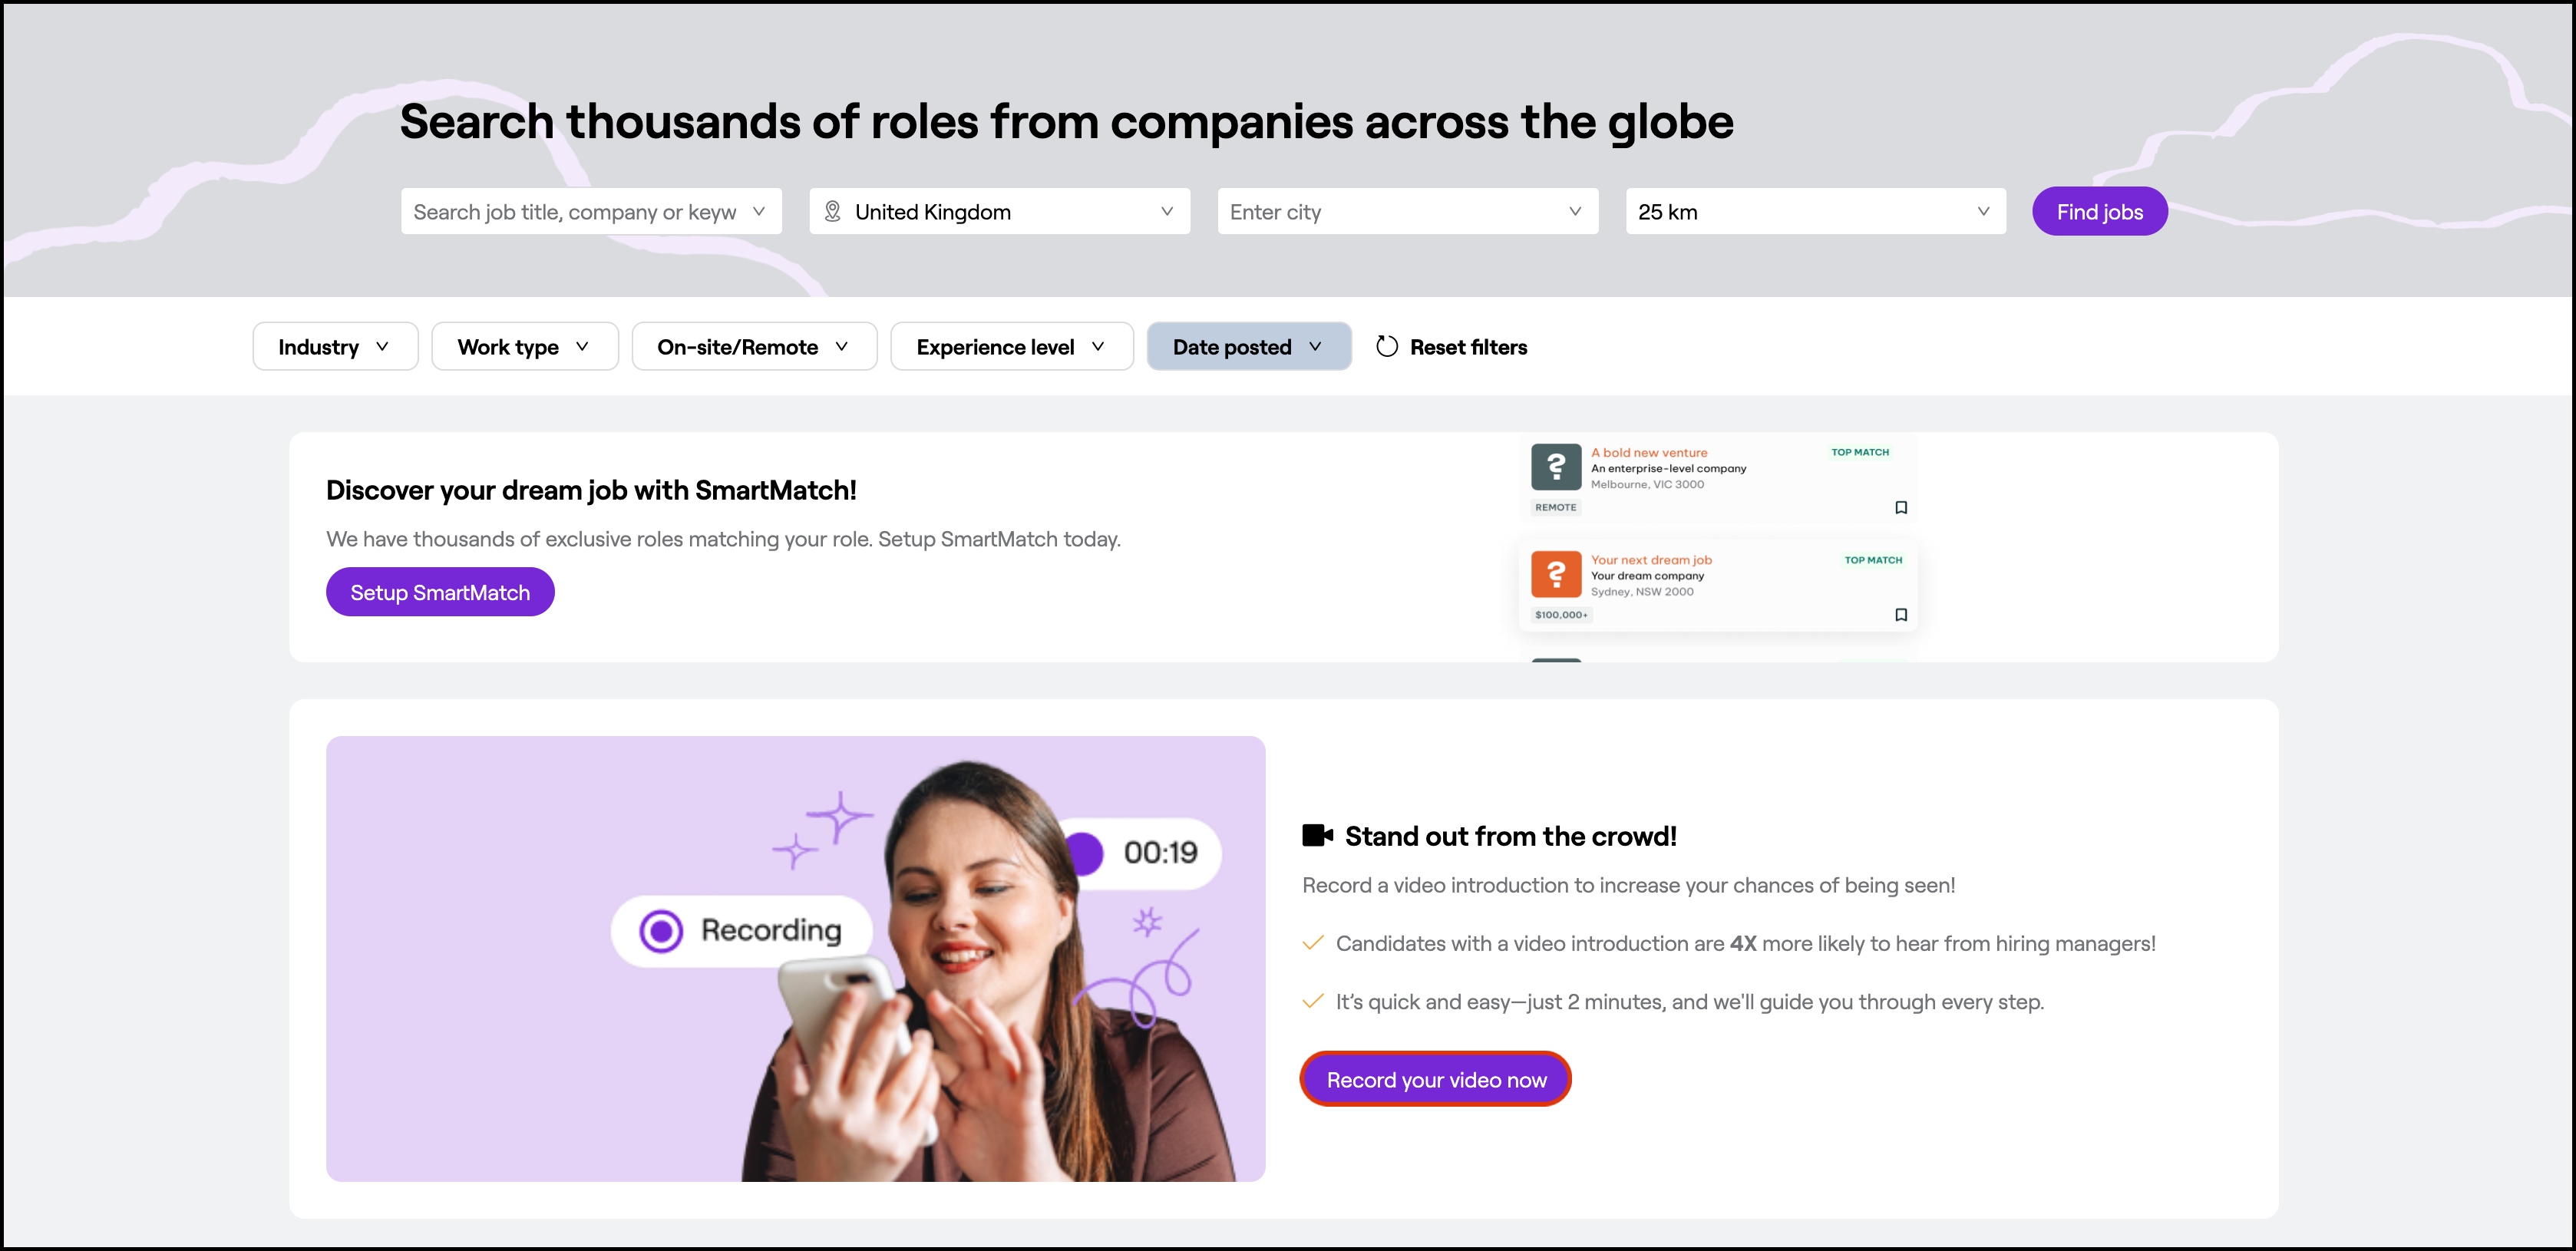Expand the Work type filter
The width and height of the screenshot is (2576, 1251).
524,346
